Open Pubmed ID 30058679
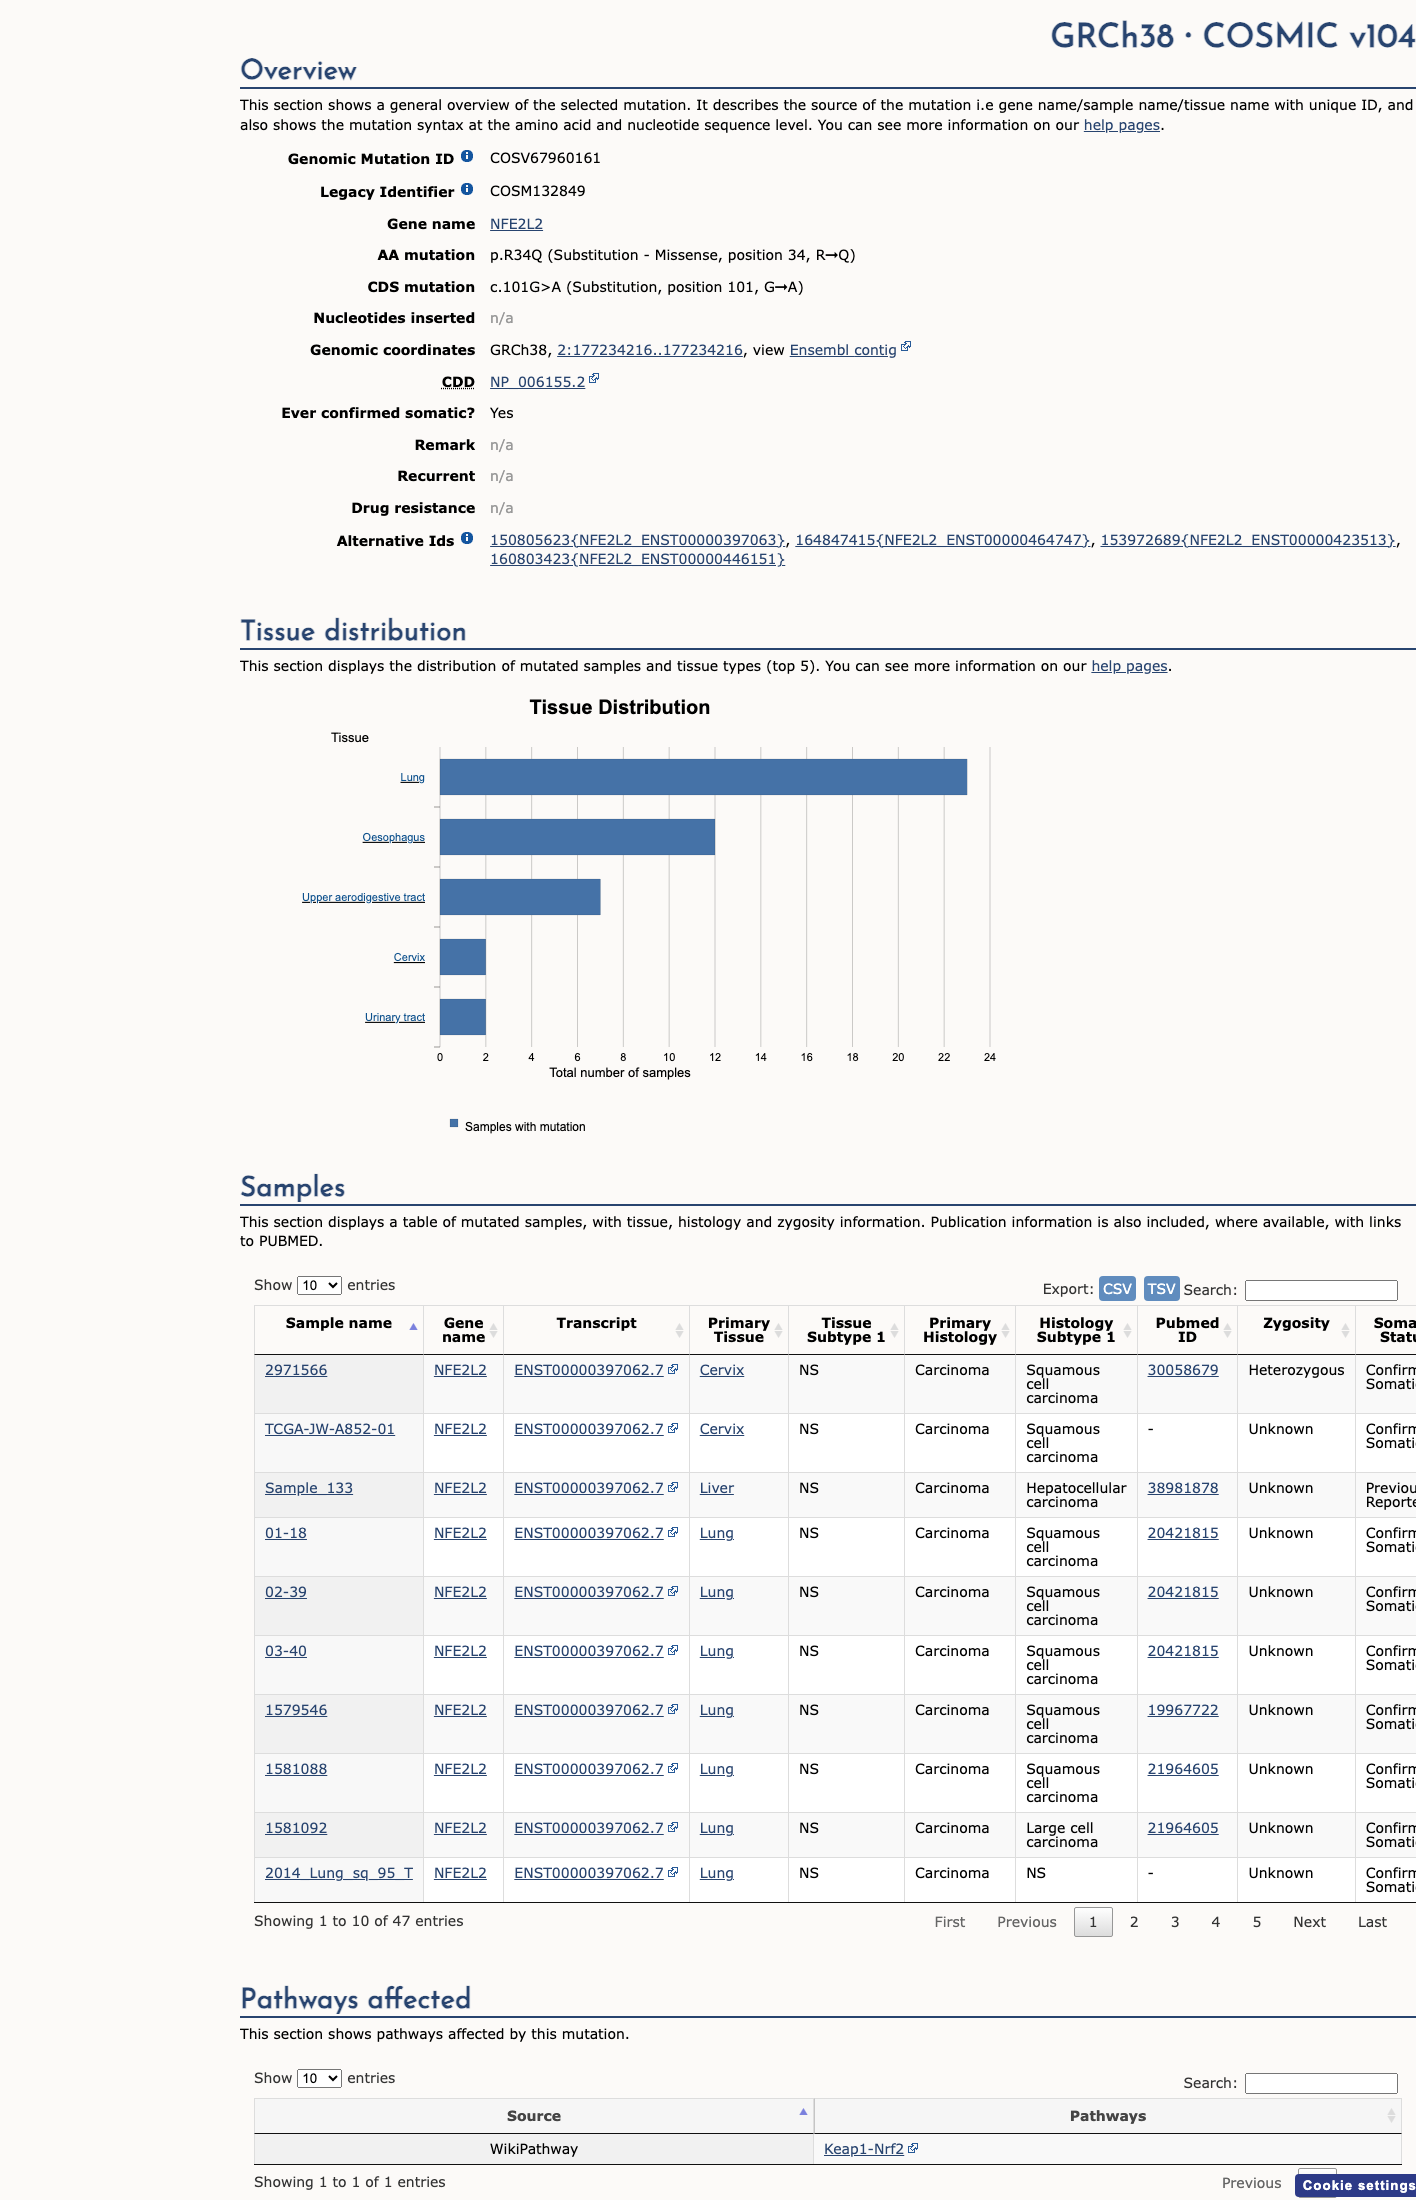1416x2200 pixels. (1183, 1370)
